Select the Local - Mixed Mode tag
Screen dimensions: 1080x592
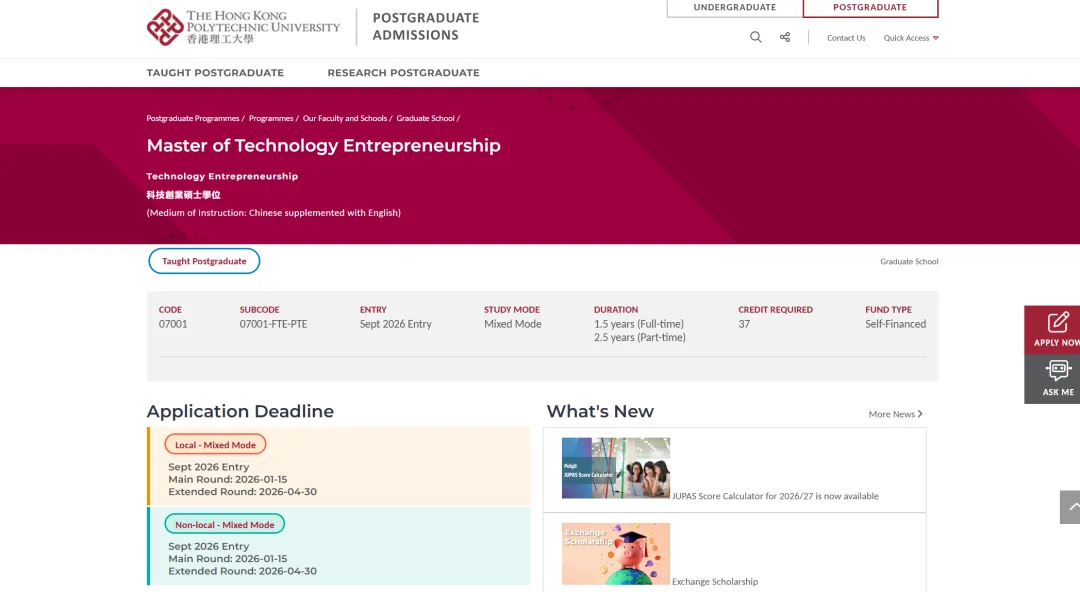pyautogui.click(x=215, y=445)
